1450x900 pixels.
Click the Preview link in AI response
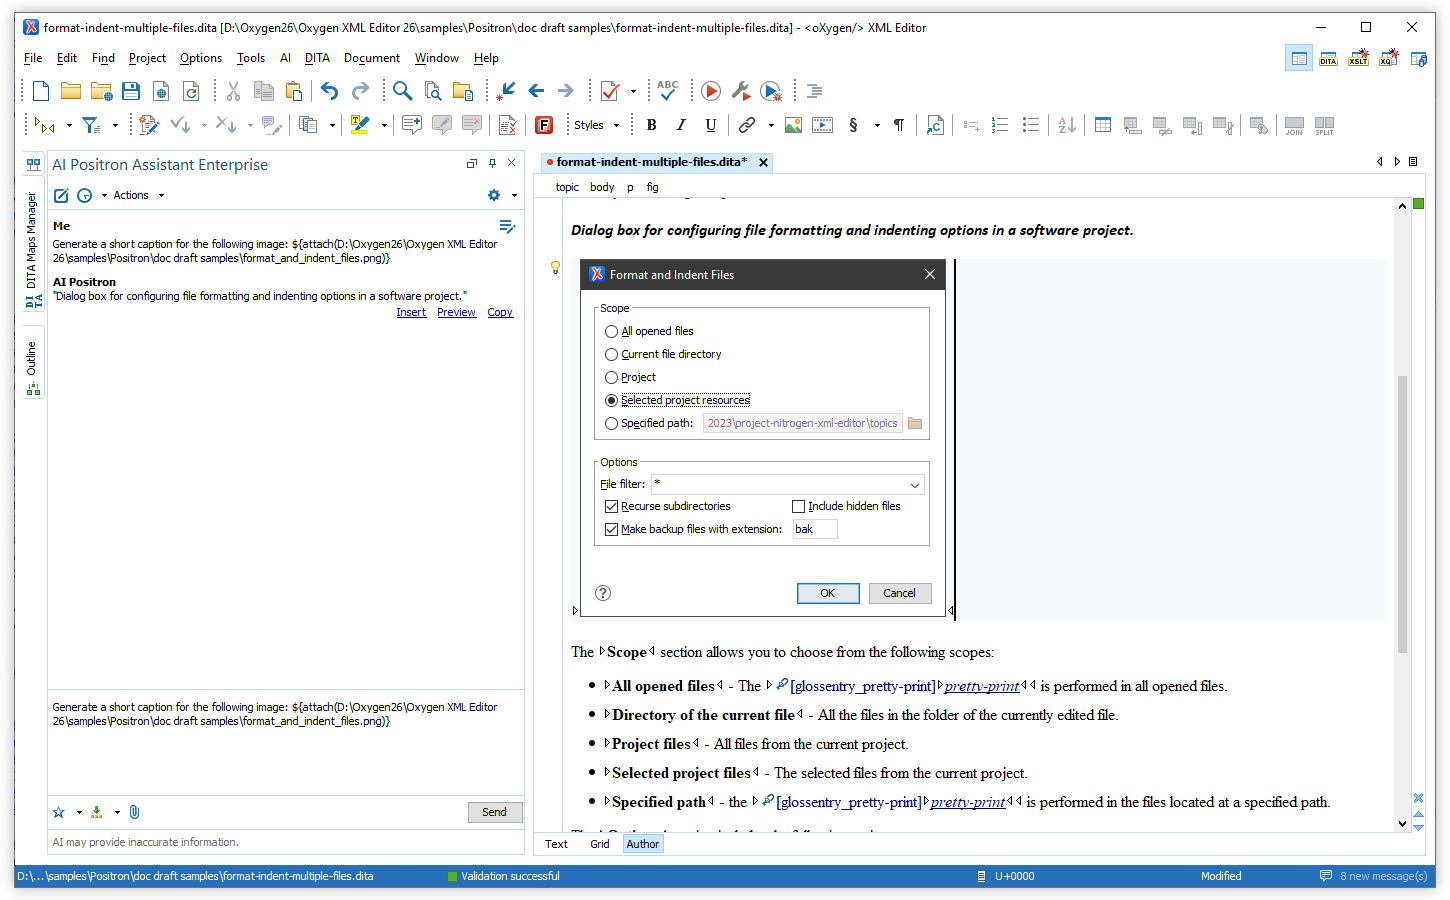tap(456, 312)
